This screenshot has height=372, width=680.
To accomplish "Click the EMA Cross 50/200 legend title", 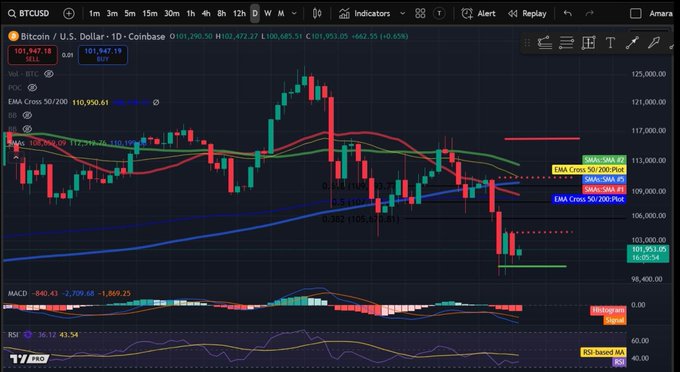I will click(x=38, y=102).
